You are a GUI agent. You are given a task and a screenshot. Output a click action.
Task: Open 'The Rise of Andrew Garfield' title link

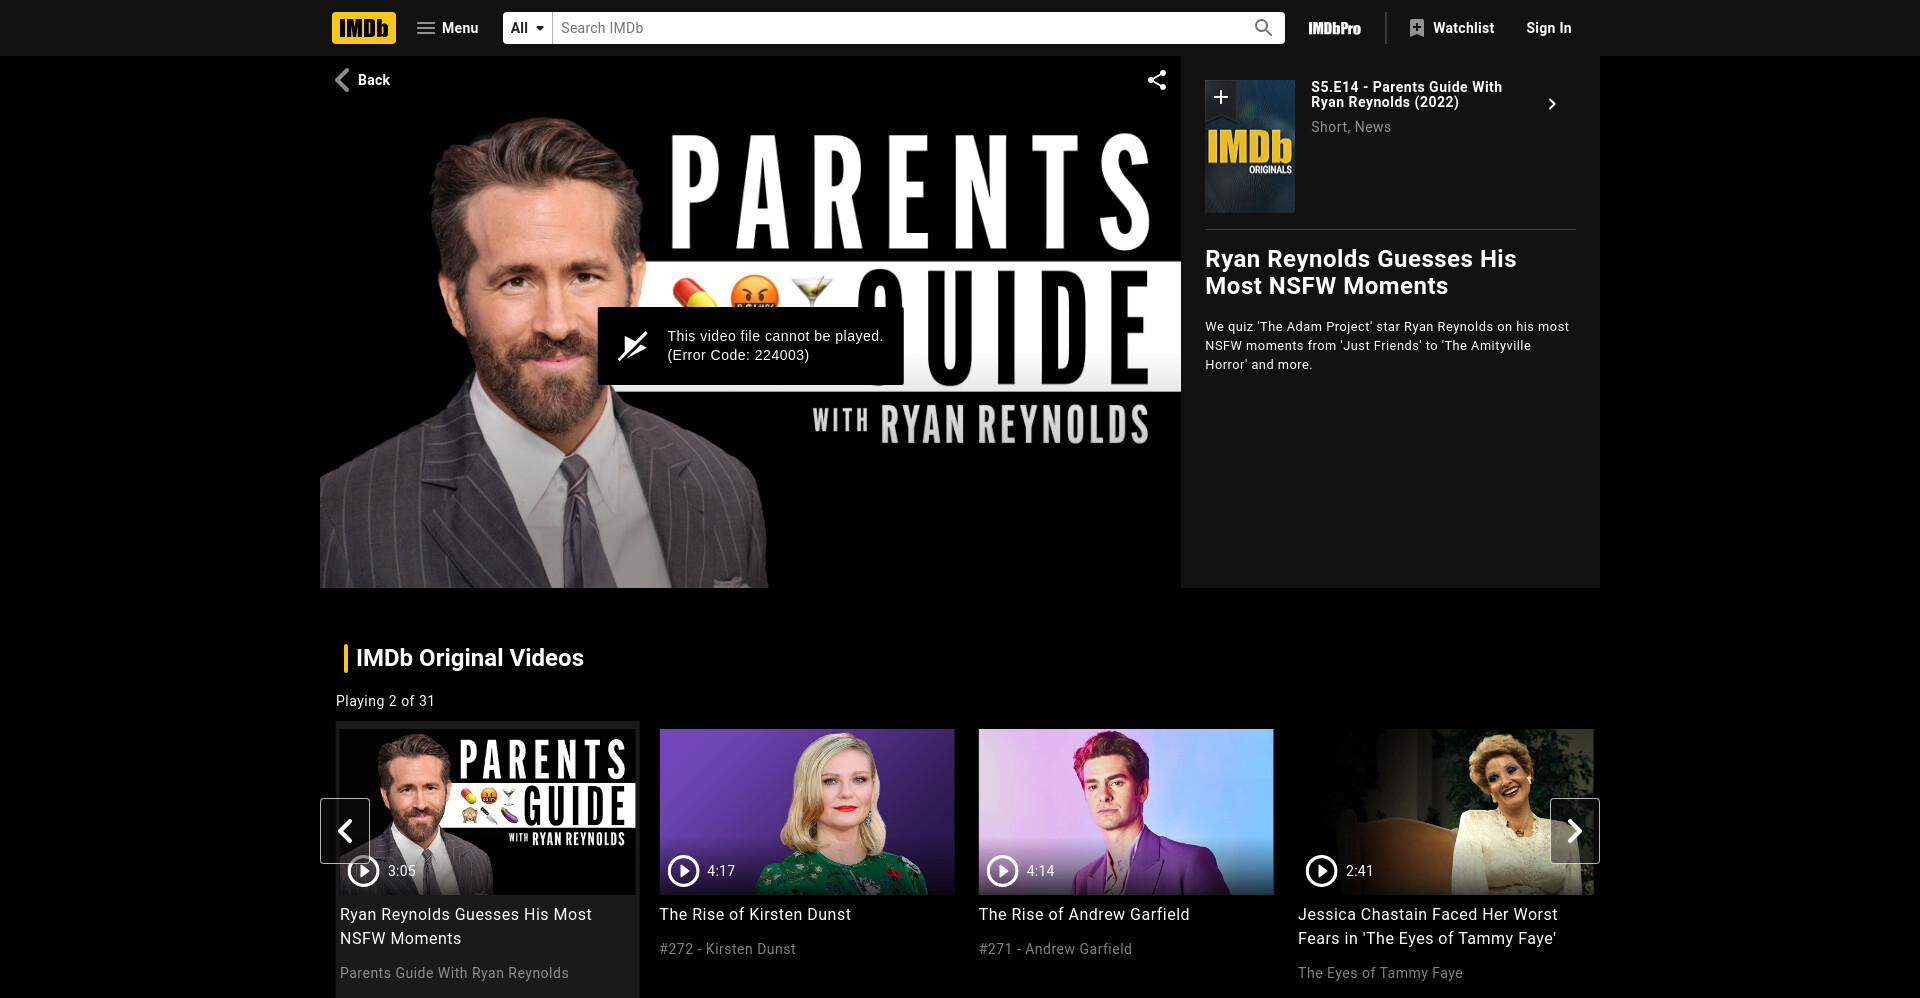pyautogui.click(x=1084, y=914)
